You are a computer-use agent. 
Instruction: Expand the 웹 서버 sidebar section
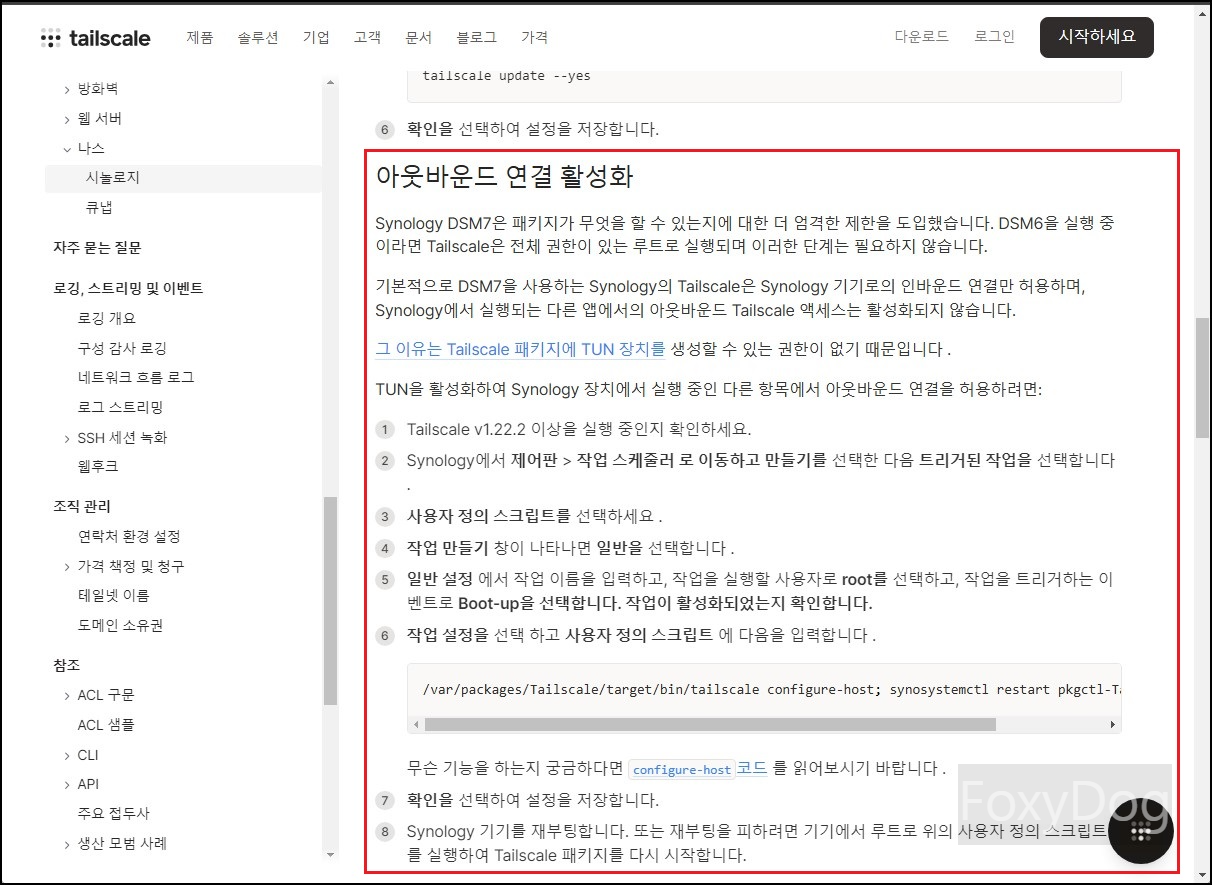(67, 119)
